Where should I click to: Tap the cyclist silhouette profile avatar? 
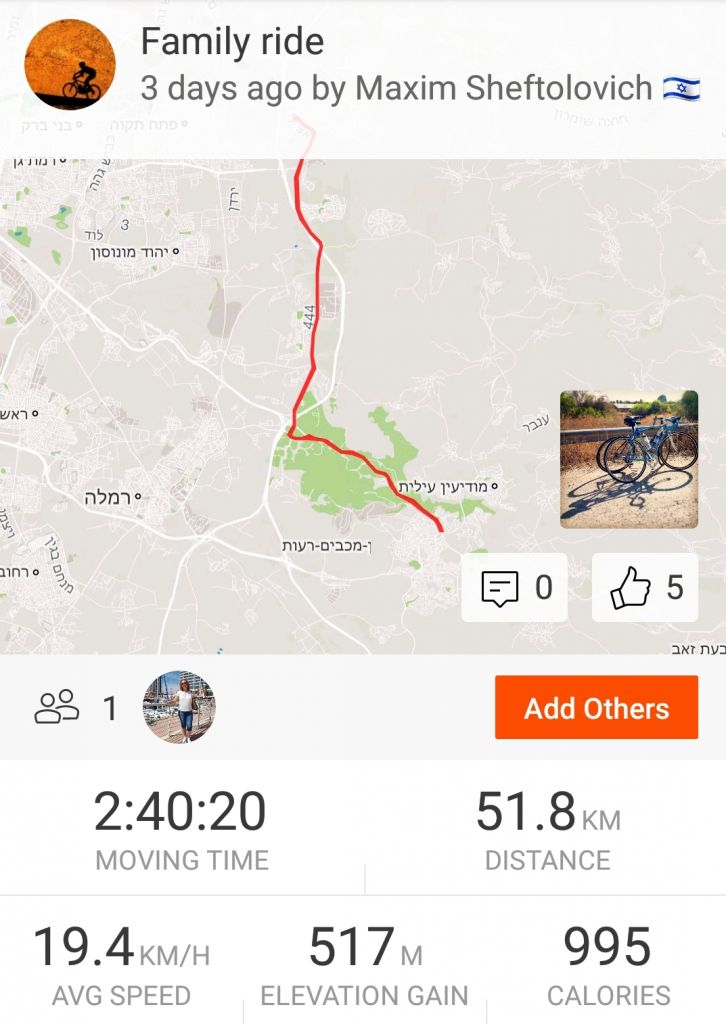coord(69,63)
